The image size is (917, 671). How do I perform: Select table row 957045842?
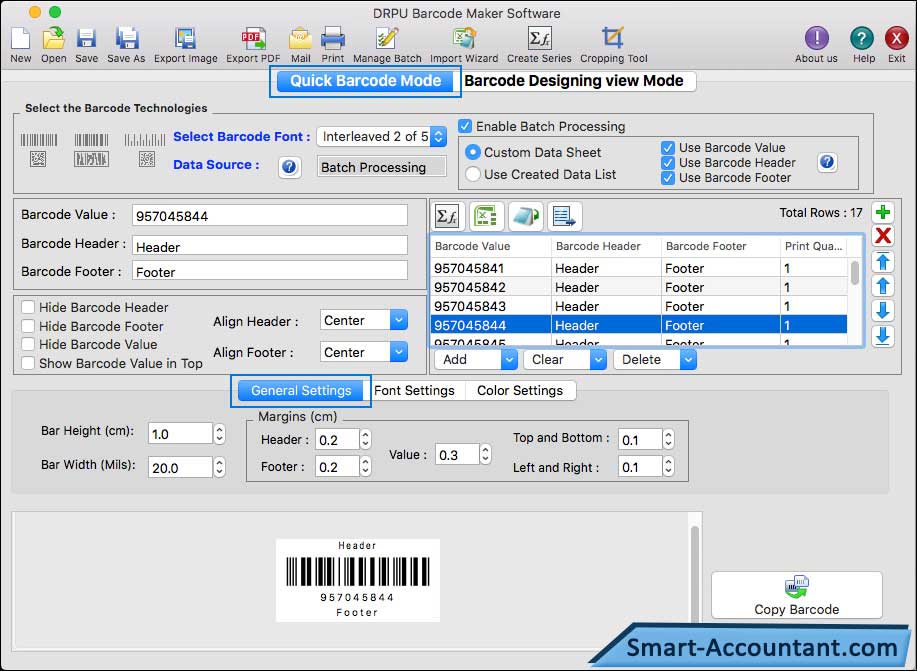[x=639, y=287]
